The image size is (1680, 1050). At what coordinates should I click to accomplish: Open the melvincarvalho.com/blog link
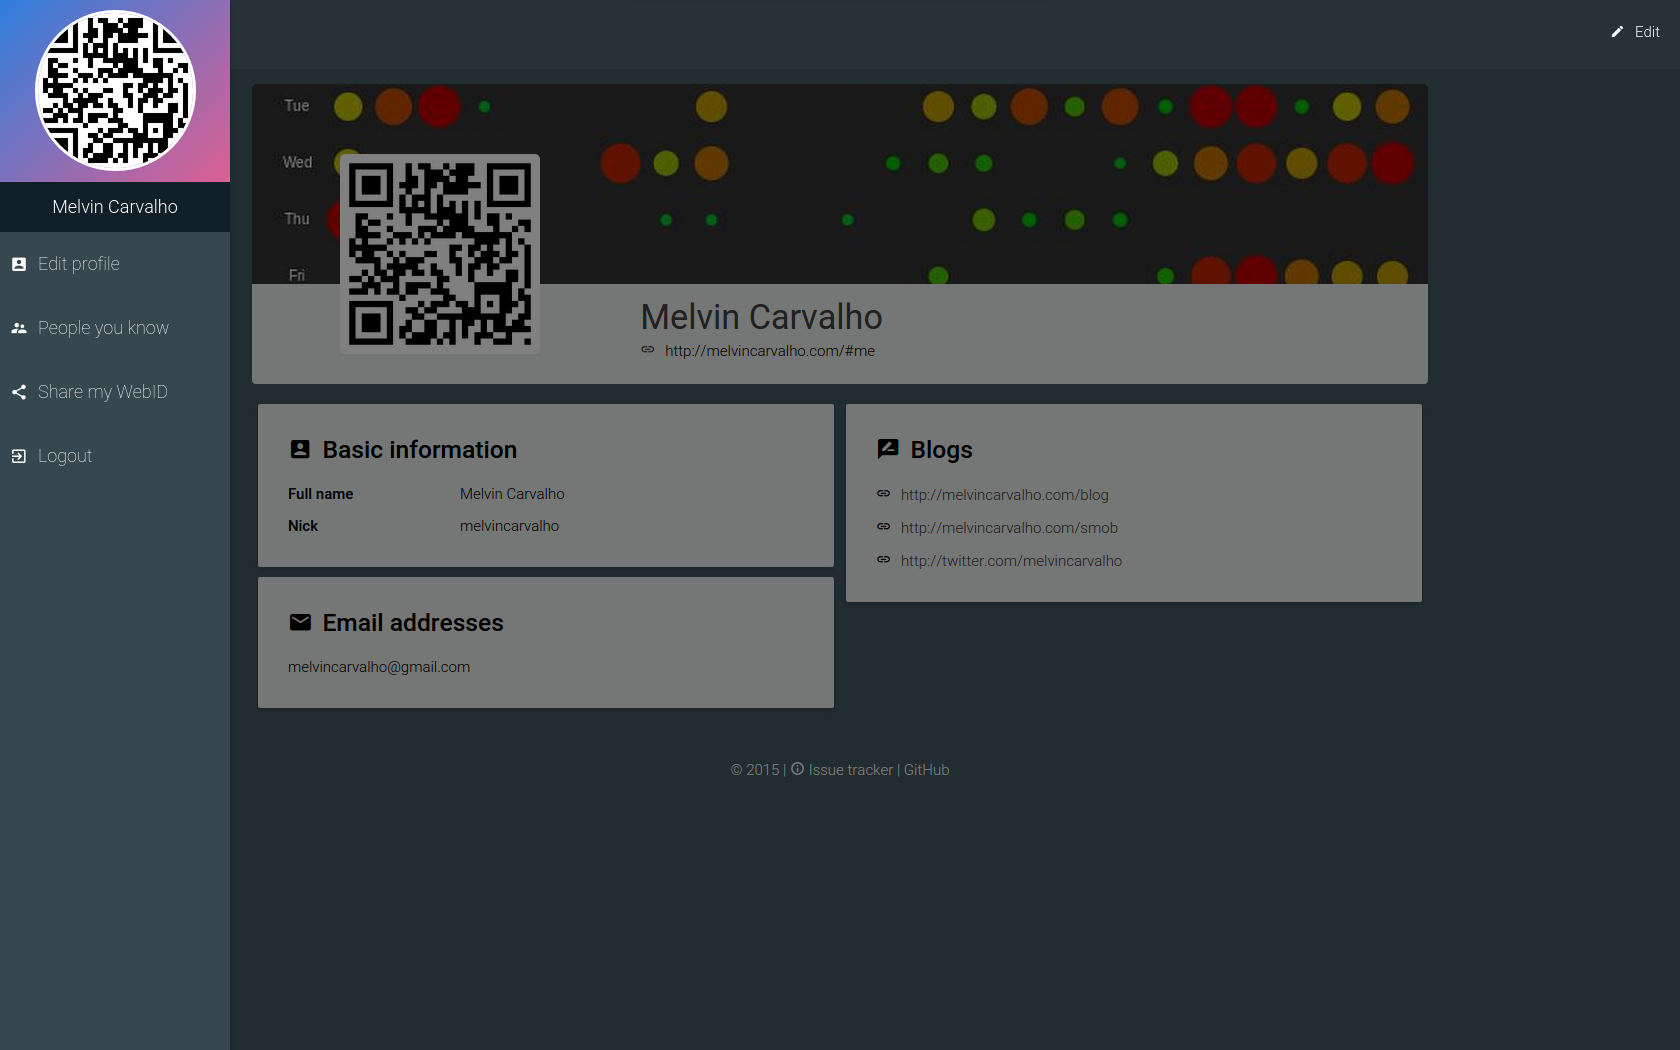point(1004,495)
